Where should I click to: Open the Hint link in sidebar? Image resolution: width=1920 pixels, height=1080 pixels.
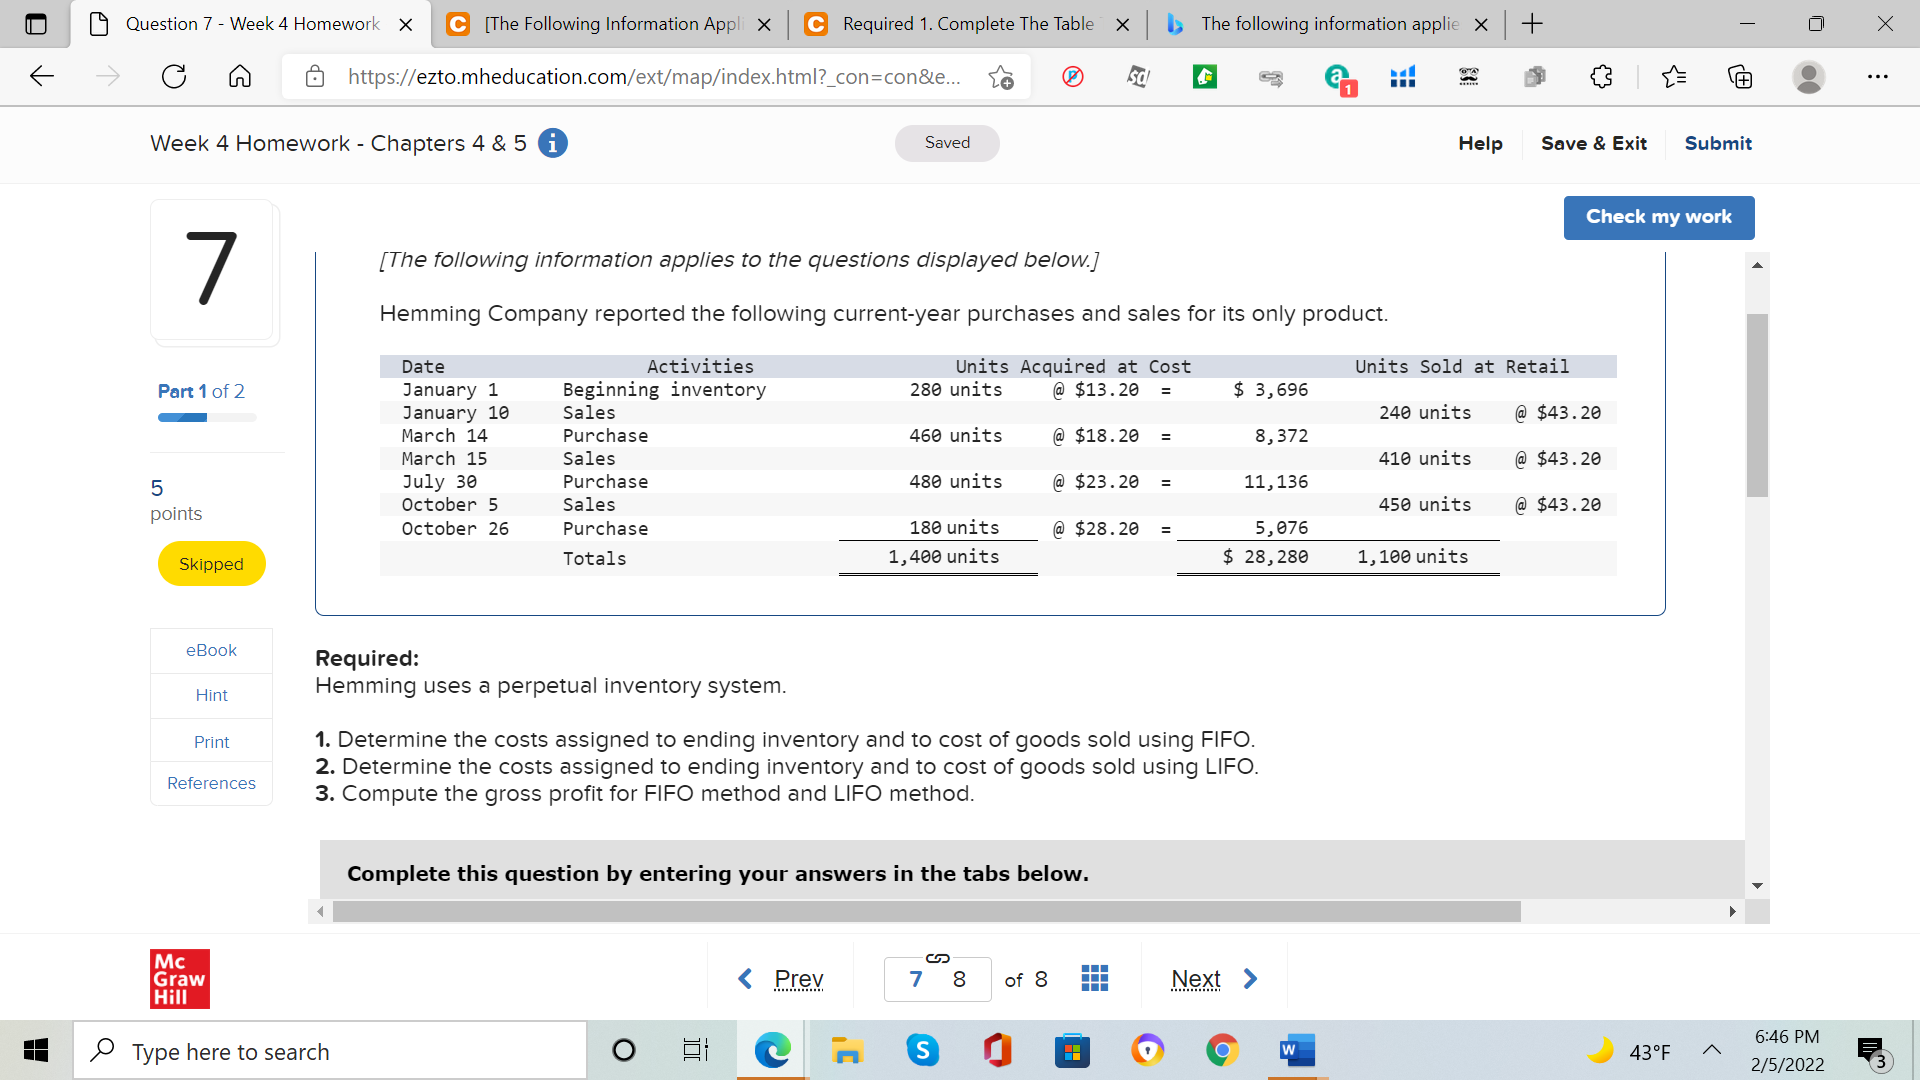point(211,695)
